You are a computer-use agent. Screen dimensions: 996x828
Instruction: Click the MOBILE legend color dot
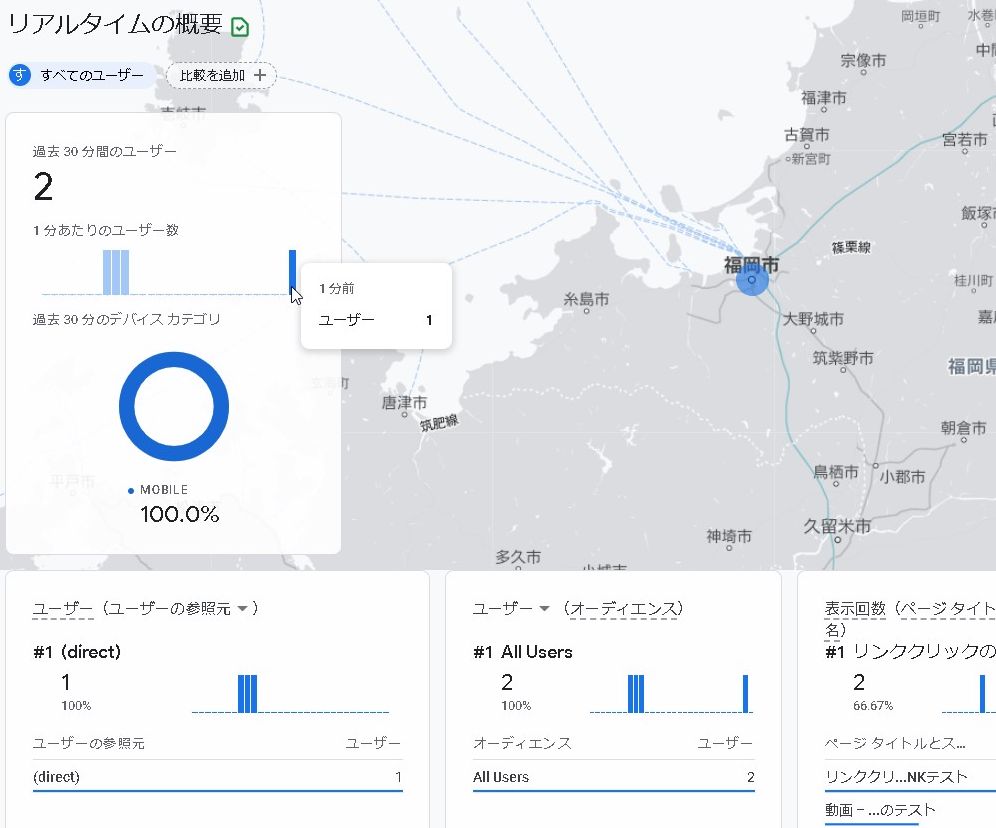click(x=131, y=491)
